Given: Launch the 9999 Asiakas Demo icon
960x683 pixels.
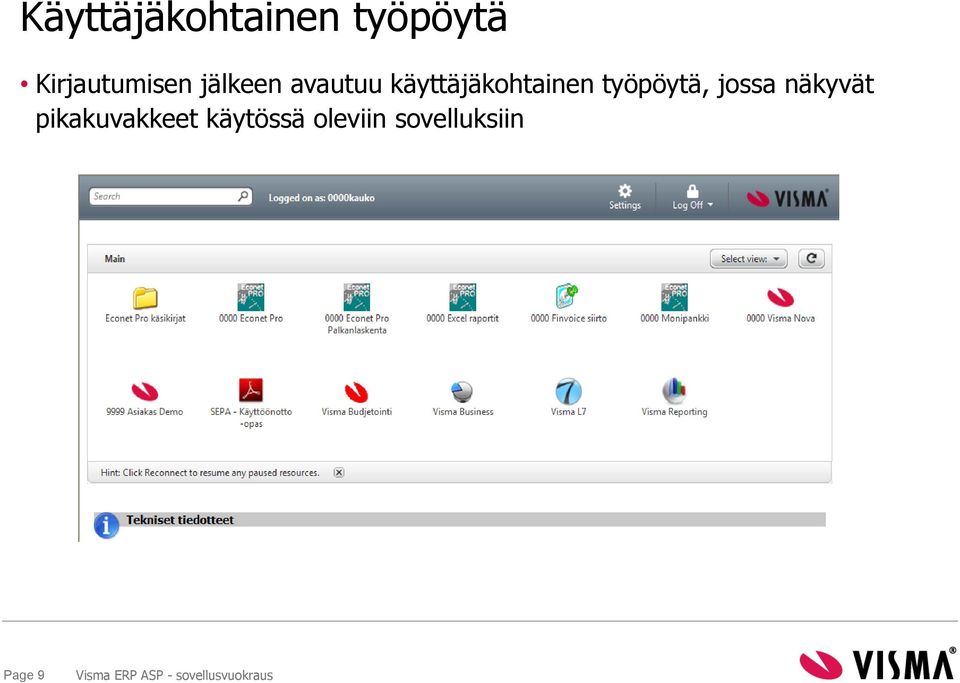Looking at the screenshot, I should [x=145, y=392].
